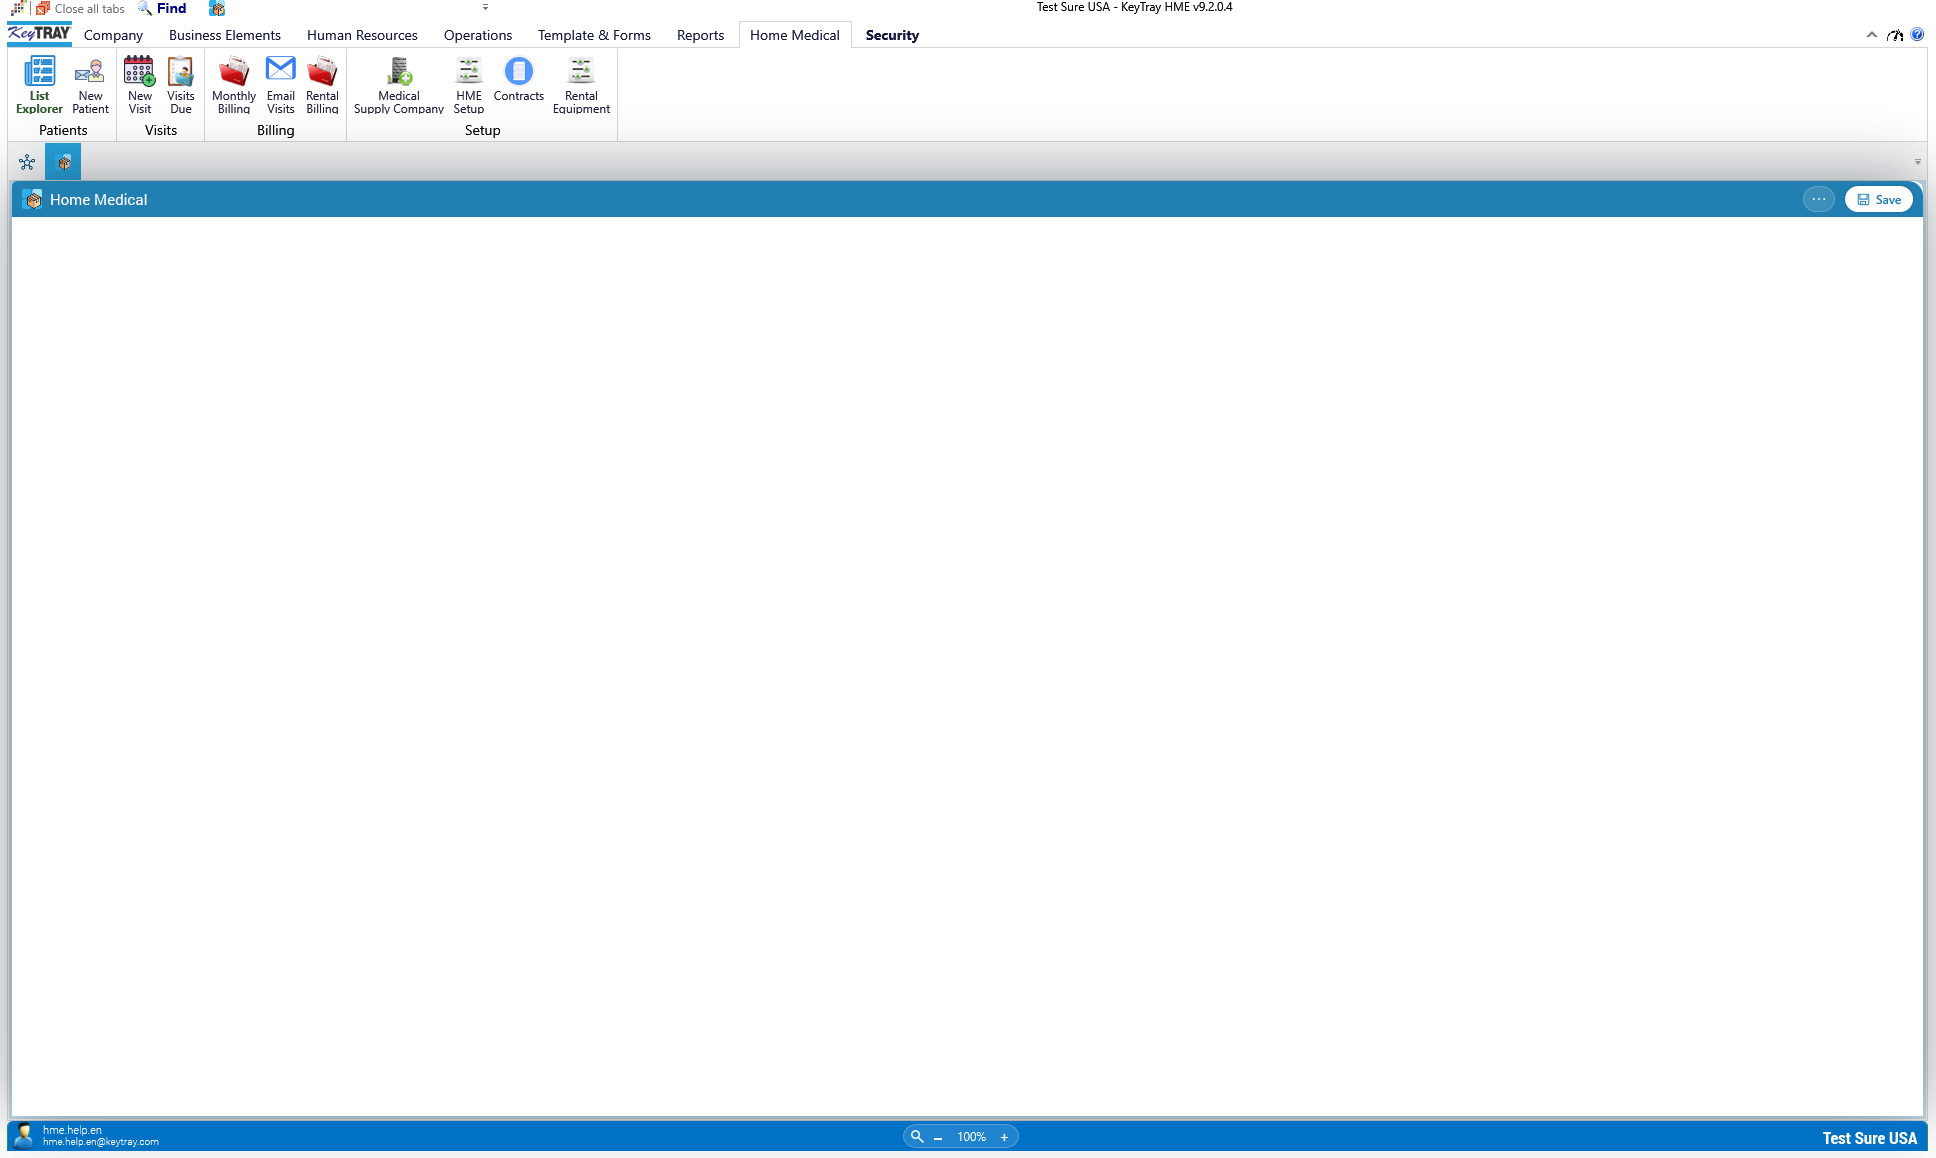Viewport: 1936px width, 1158px height.
Task: Switch to Business Elements tab
Action: 225,35
